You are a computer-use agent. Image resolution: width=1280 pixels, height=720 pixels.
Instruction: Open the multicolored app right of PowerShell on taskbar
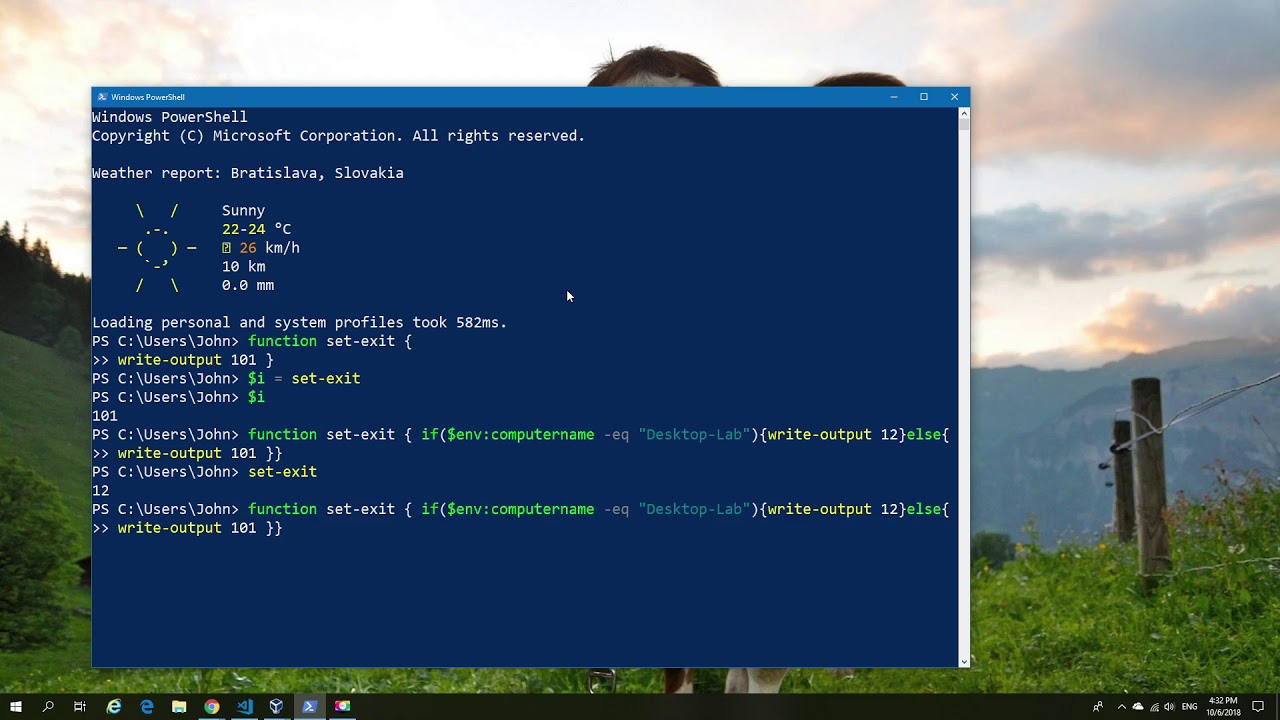click(342, 706)
